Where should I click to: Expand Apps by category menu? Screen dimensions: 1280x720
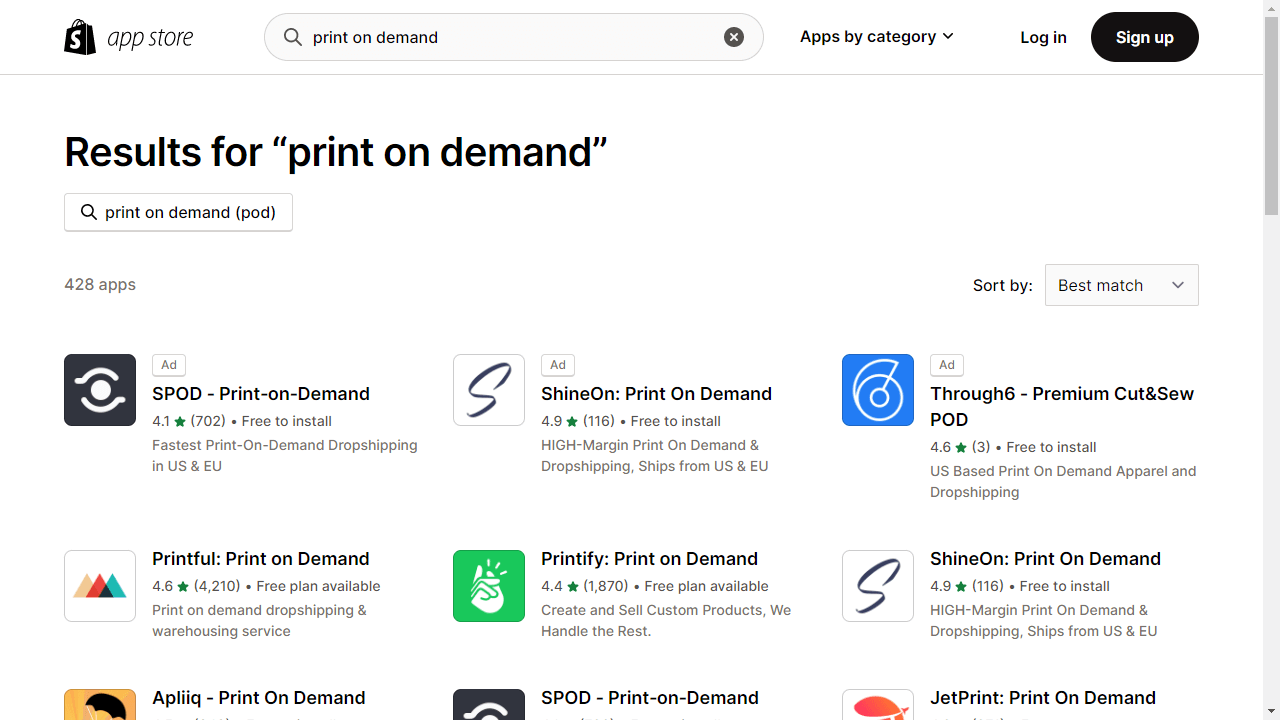(x=877, y=37)
